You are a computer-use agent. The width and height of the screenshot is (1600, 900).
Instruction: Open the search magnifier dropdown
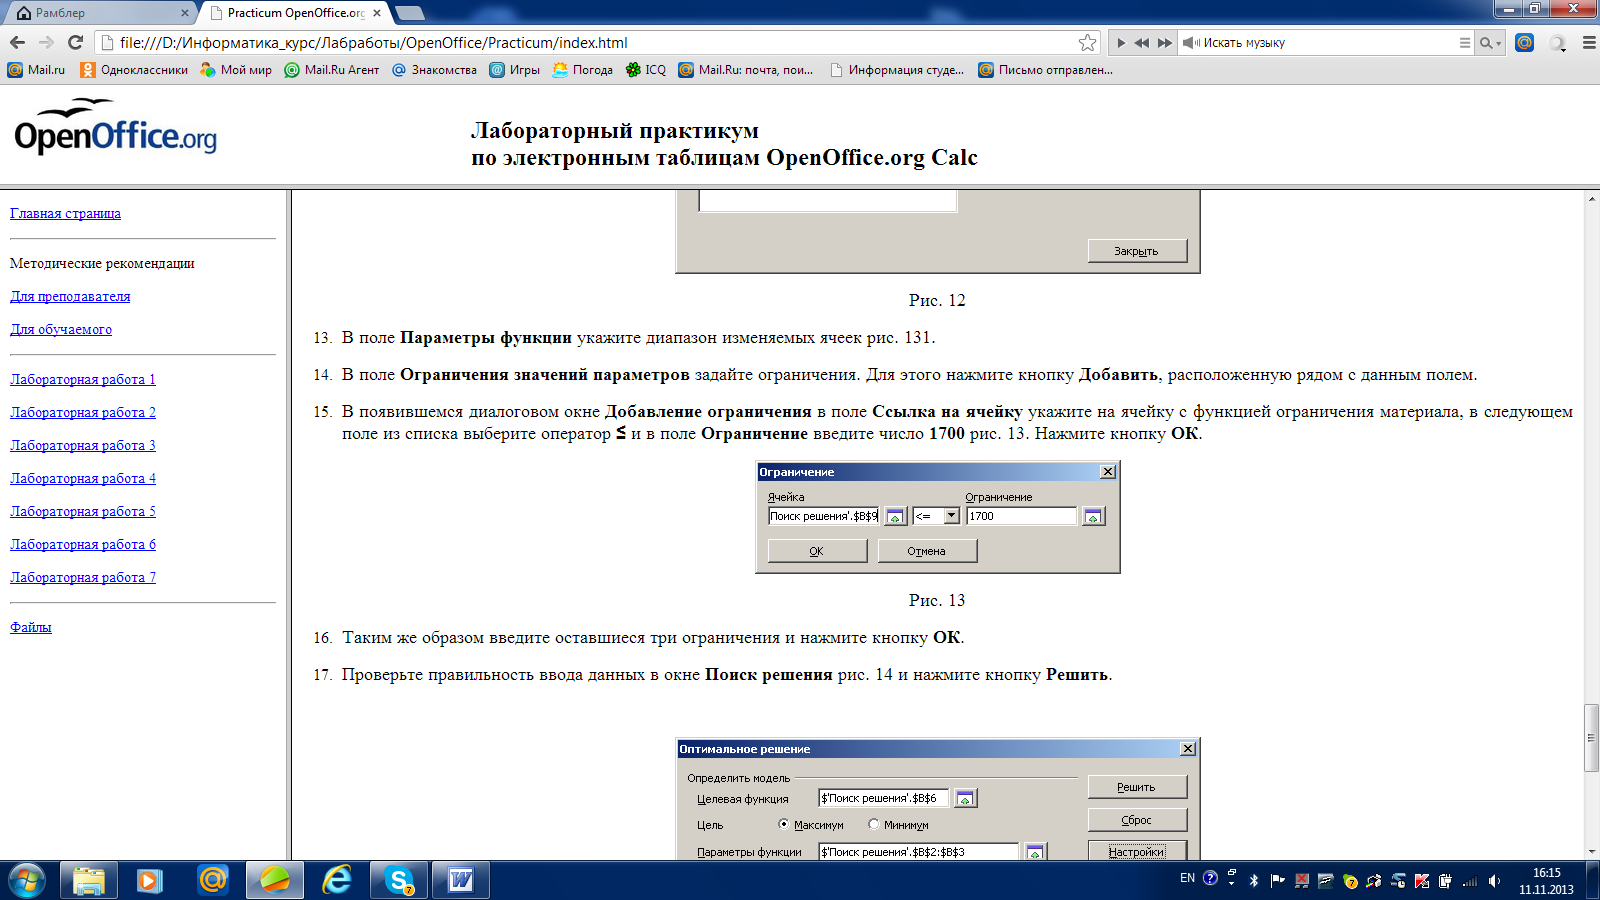tap(1490, 43)
